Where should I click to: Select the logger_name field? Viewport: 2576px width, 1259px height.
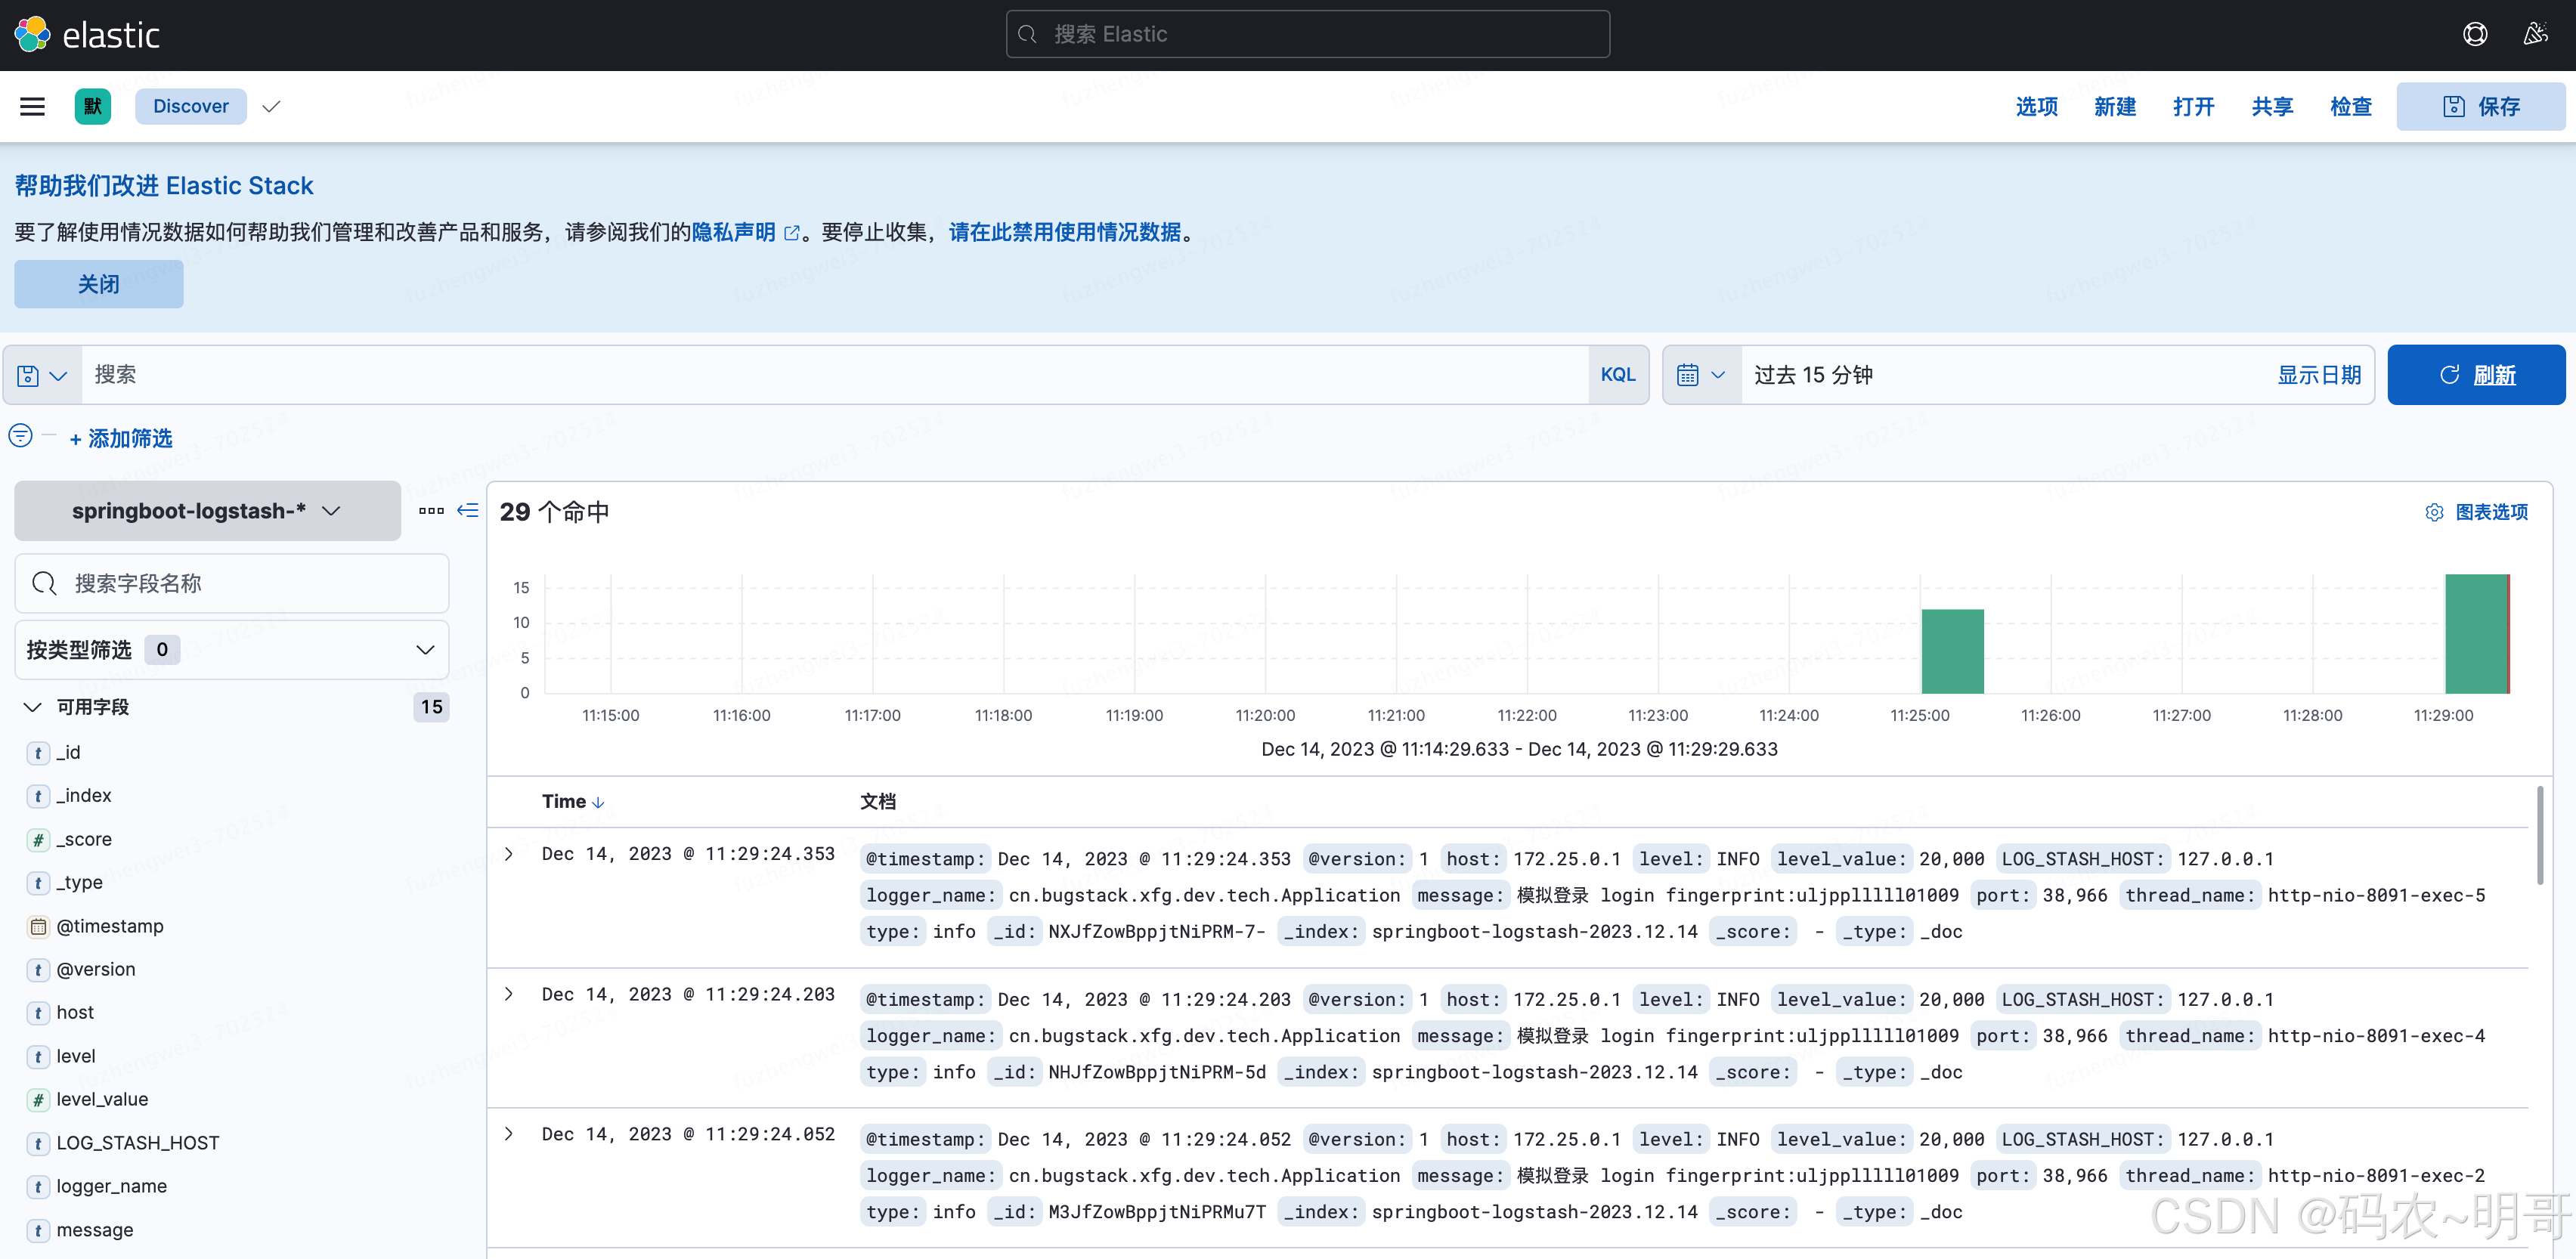coord(112,1187)
